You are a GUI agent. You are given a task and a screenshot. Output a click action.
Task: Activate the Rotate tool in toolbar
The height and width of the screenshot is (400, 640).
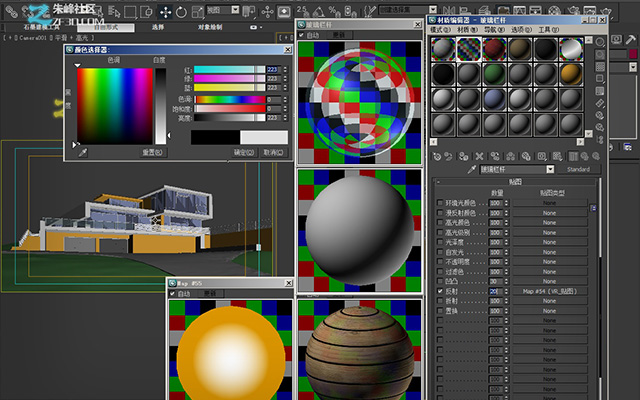click(x=181, y=12)
